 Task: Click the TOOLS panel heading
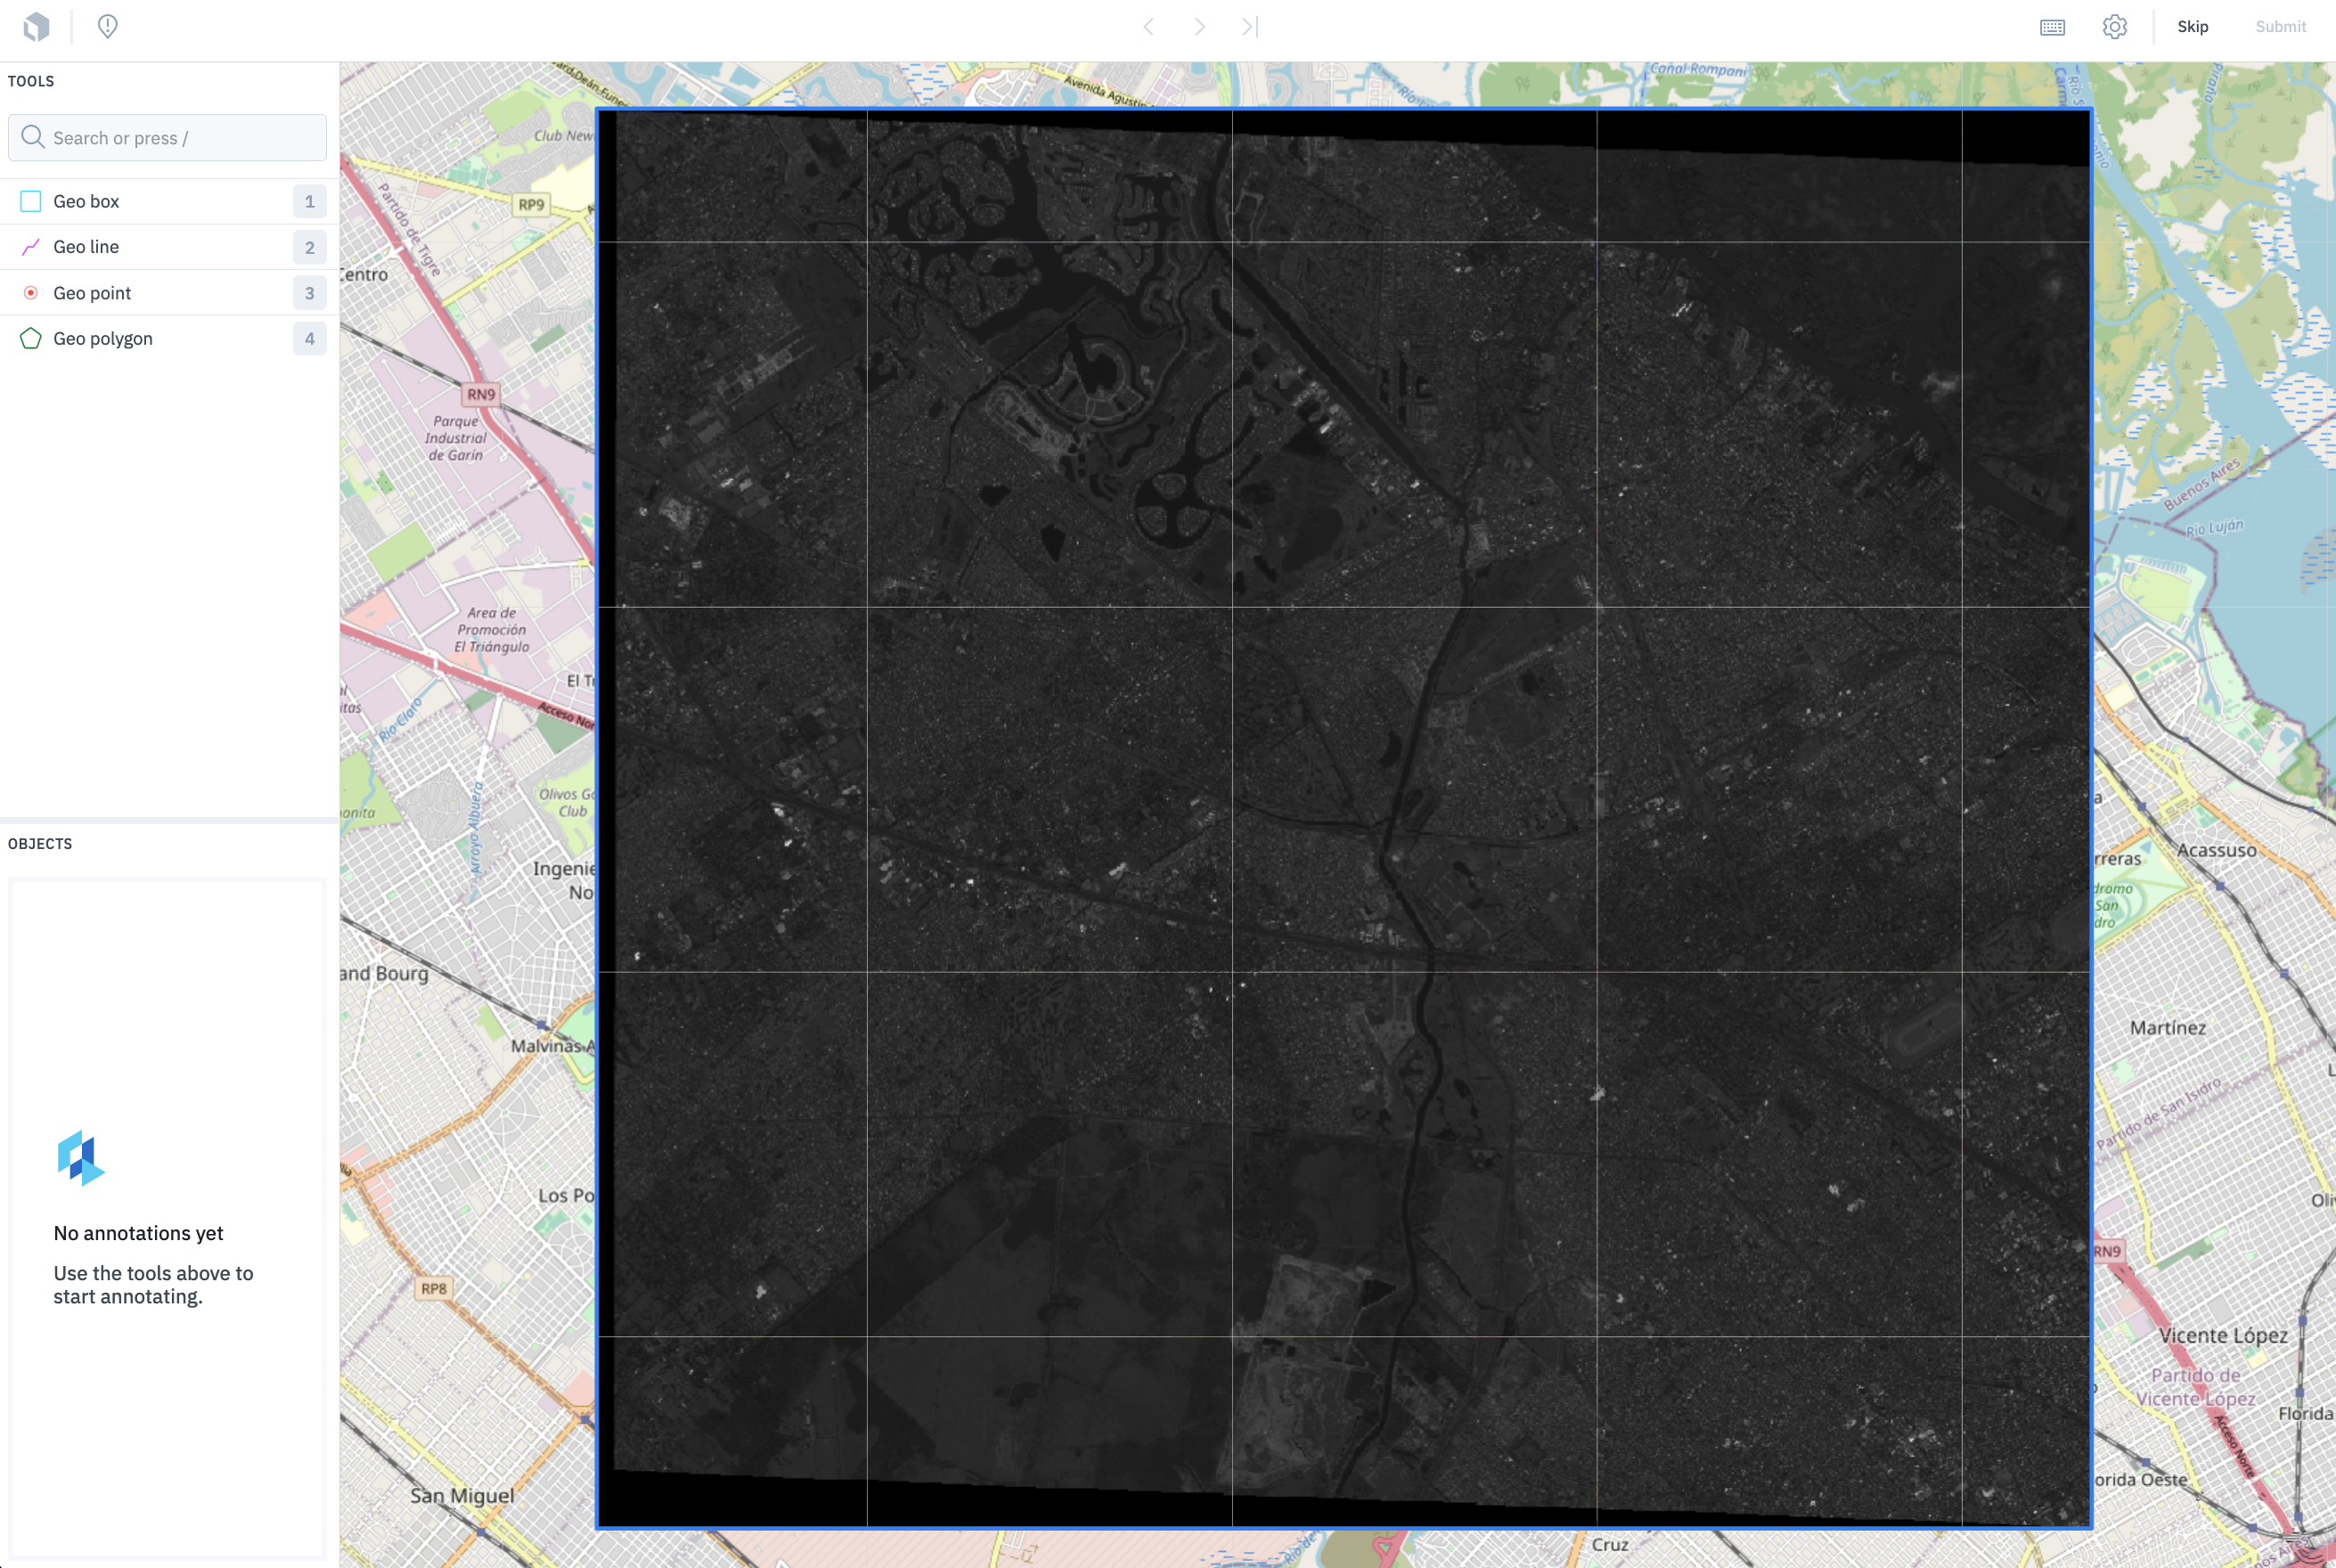[x=31, y=81]
